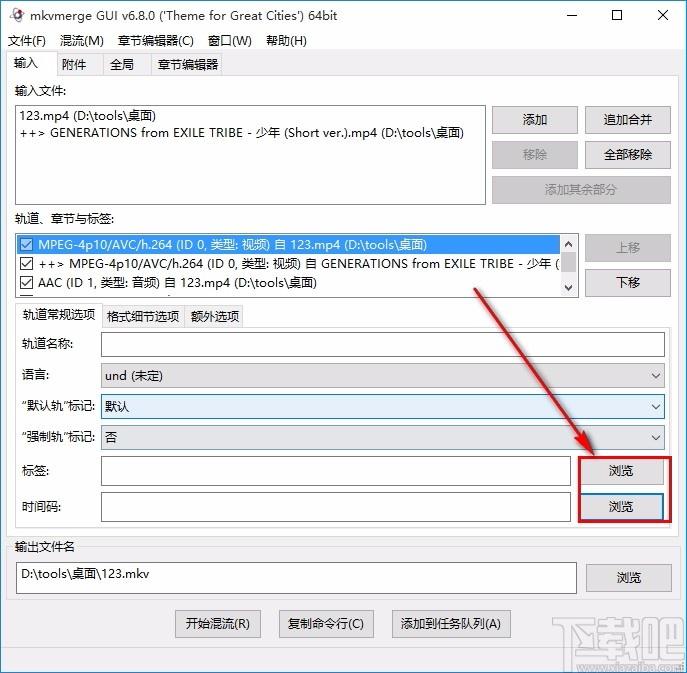The image size is (687, 673).
Task: Click the 移除 button
Action: [x=535, y=155]
